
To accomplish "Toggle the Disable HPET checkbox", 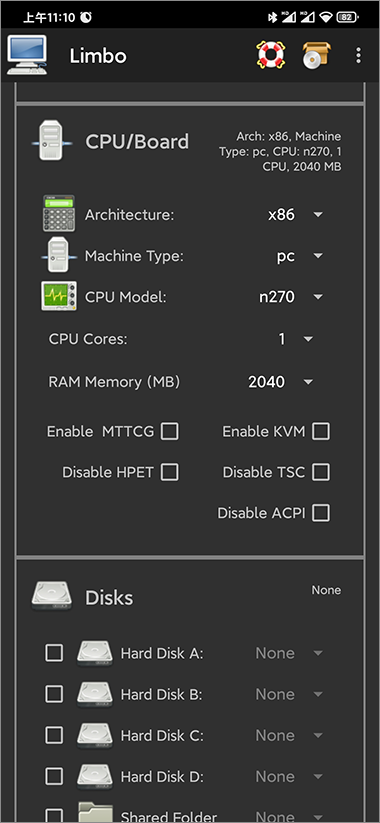I will coord(170,472).
